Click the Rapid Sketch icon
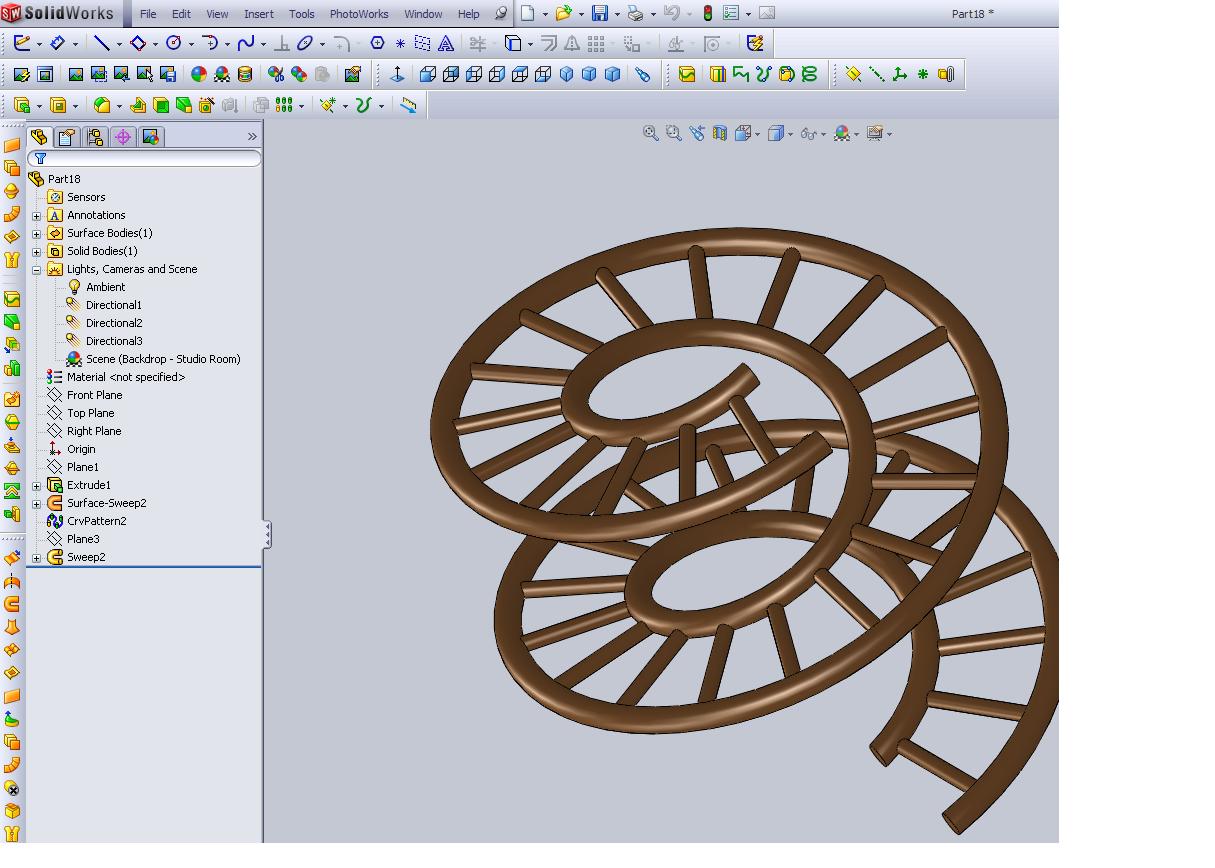Viewport: 1215px width, 868px height. pos(755,43)
